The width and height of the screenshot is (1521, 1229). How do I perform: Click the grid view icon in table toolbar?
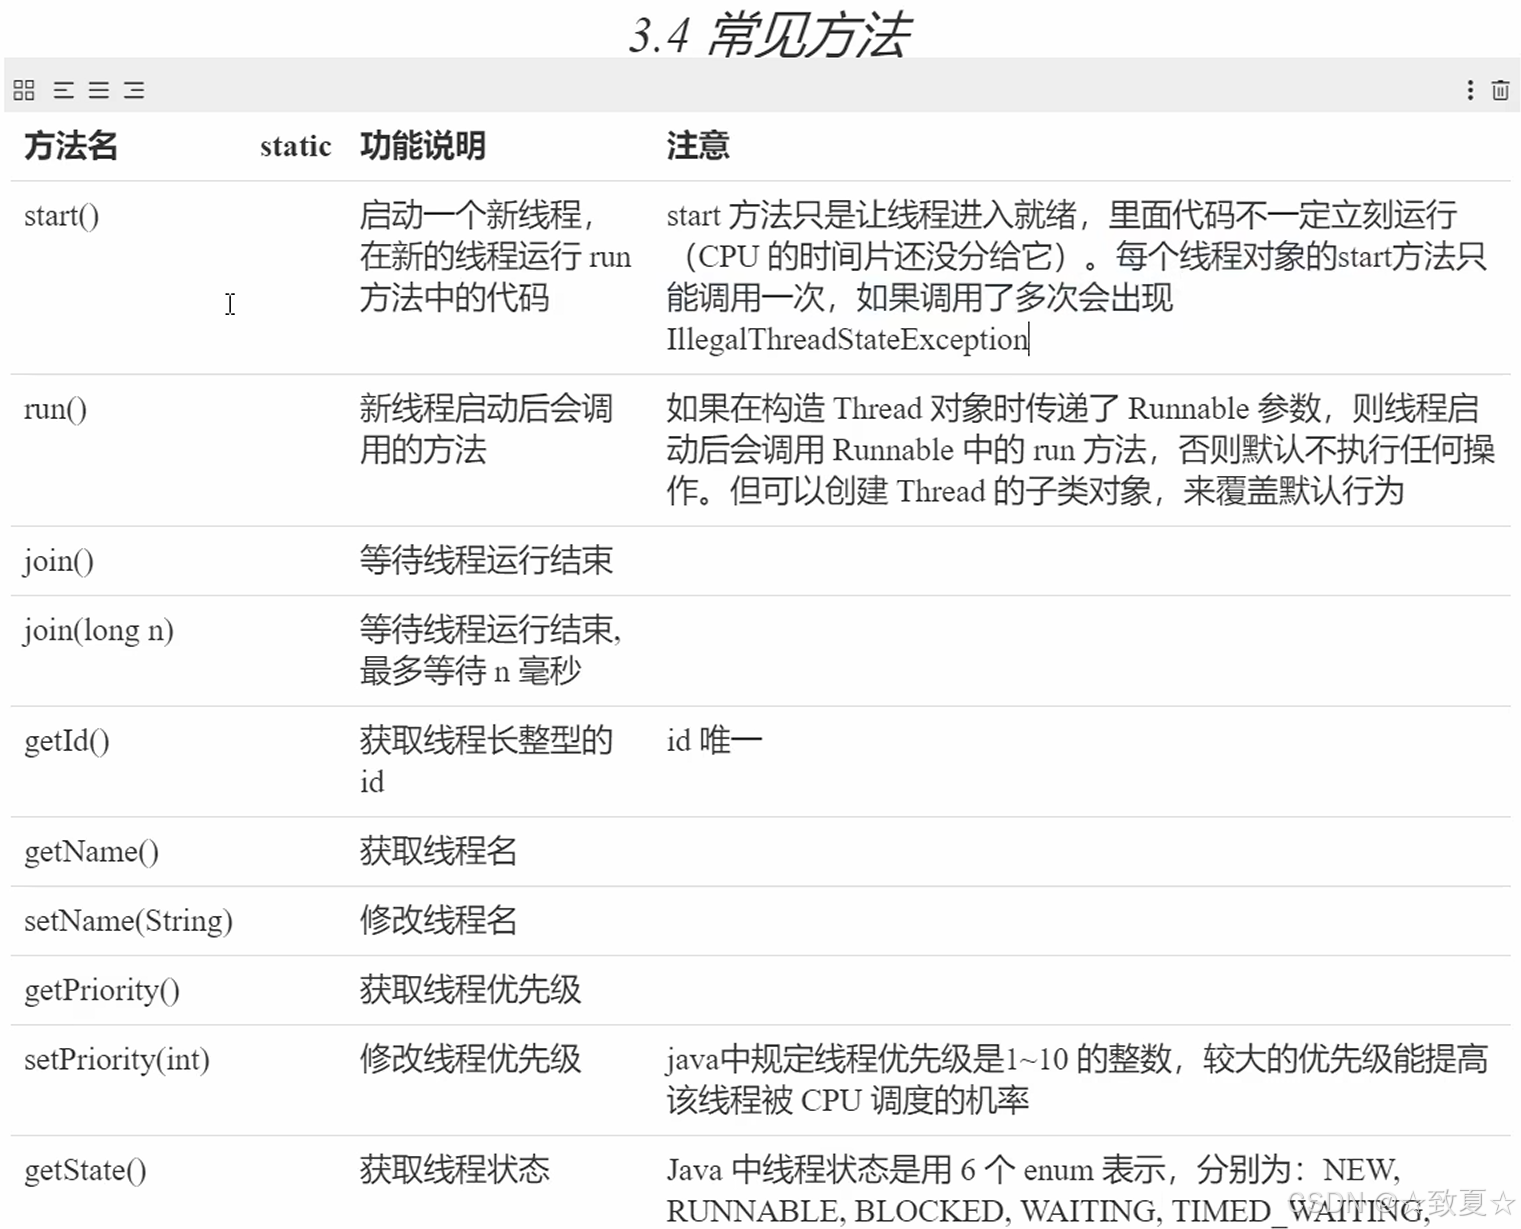click(24, 90)
